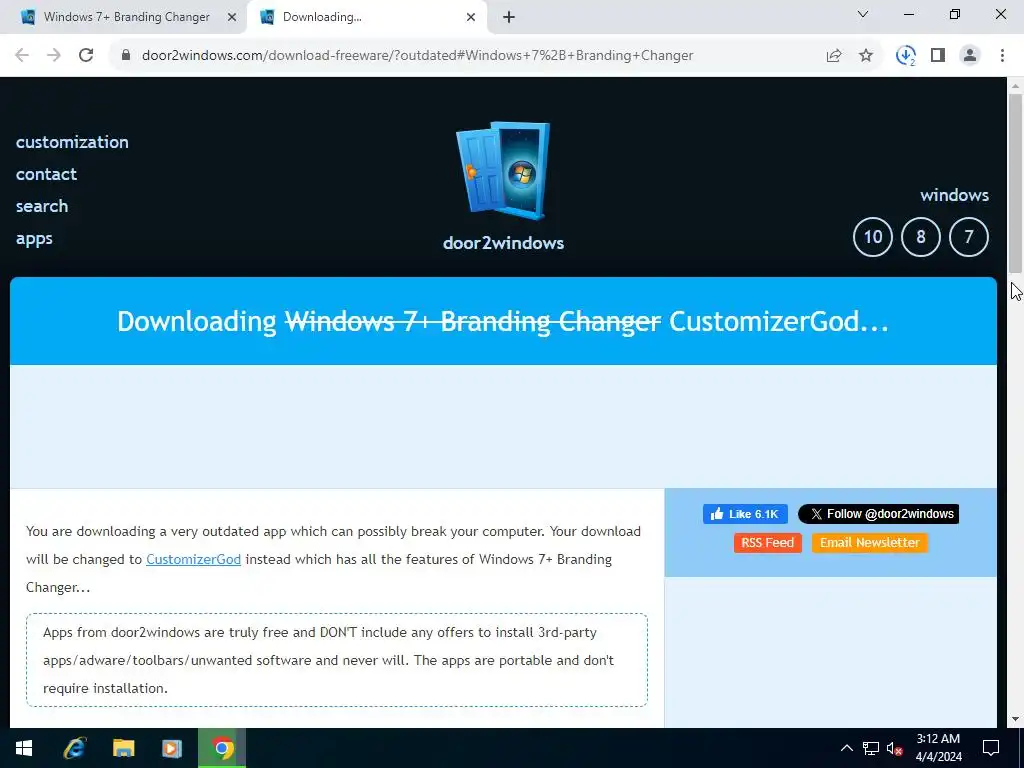Open the customization menu link
This screenshot has width=1024, height=768.
72,142
